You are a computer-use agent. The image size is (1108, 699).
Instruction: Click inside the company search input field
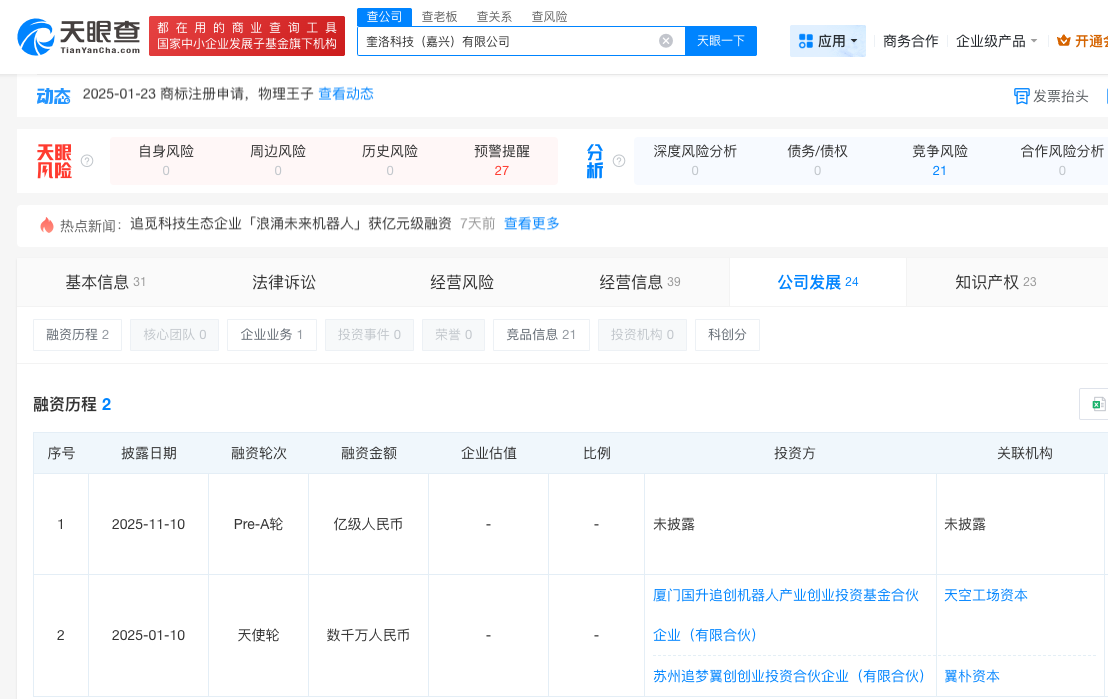[505, 41]
